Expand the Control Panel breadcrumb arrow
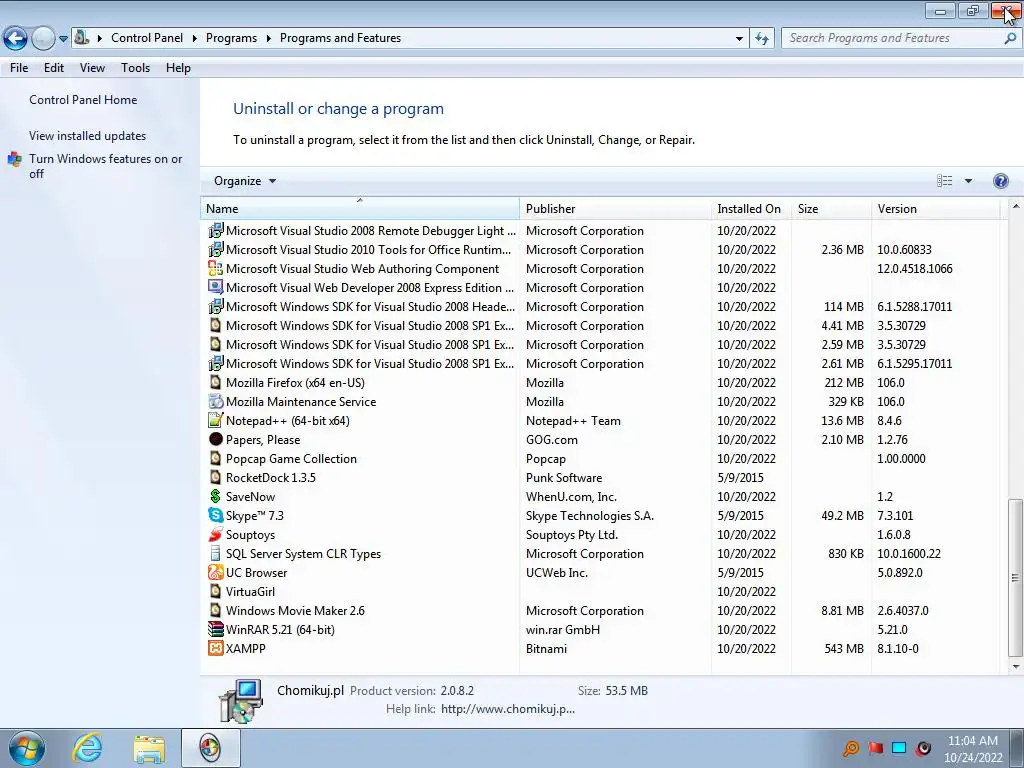The image size is (1024, 768). coord(195,38)
